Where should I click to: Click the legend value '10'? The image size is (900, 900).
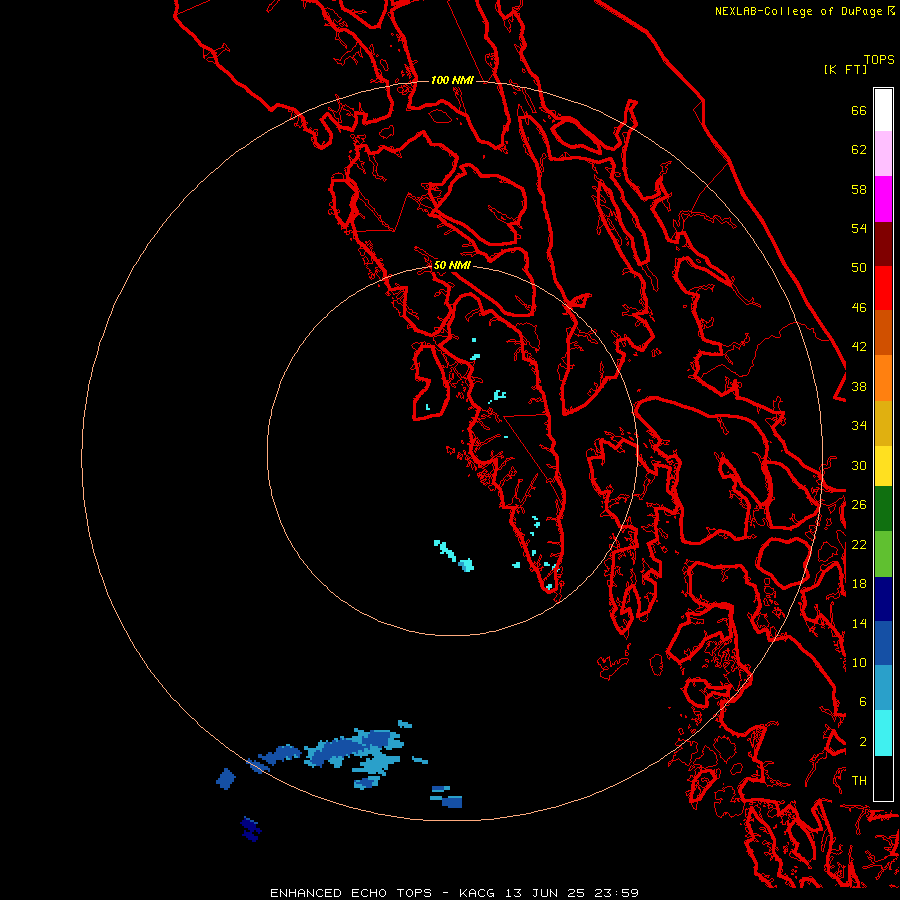[x=859, y=663]
